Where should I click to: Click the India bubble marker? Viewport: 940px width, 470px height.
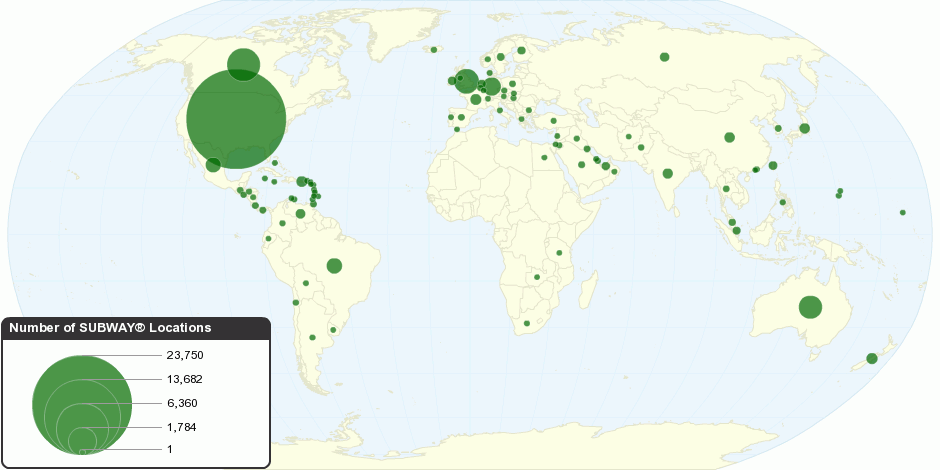(x=667, y=174)
